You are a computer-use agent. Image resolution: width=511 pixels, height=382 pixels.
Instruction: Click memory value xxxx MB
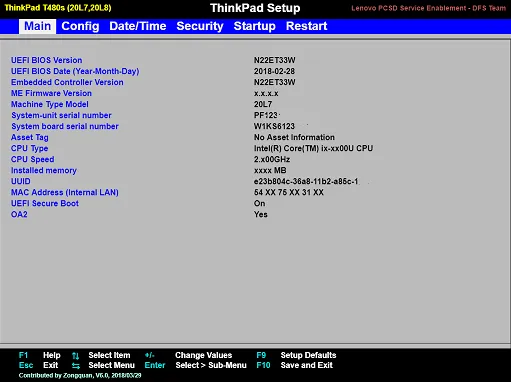point(270,170)
